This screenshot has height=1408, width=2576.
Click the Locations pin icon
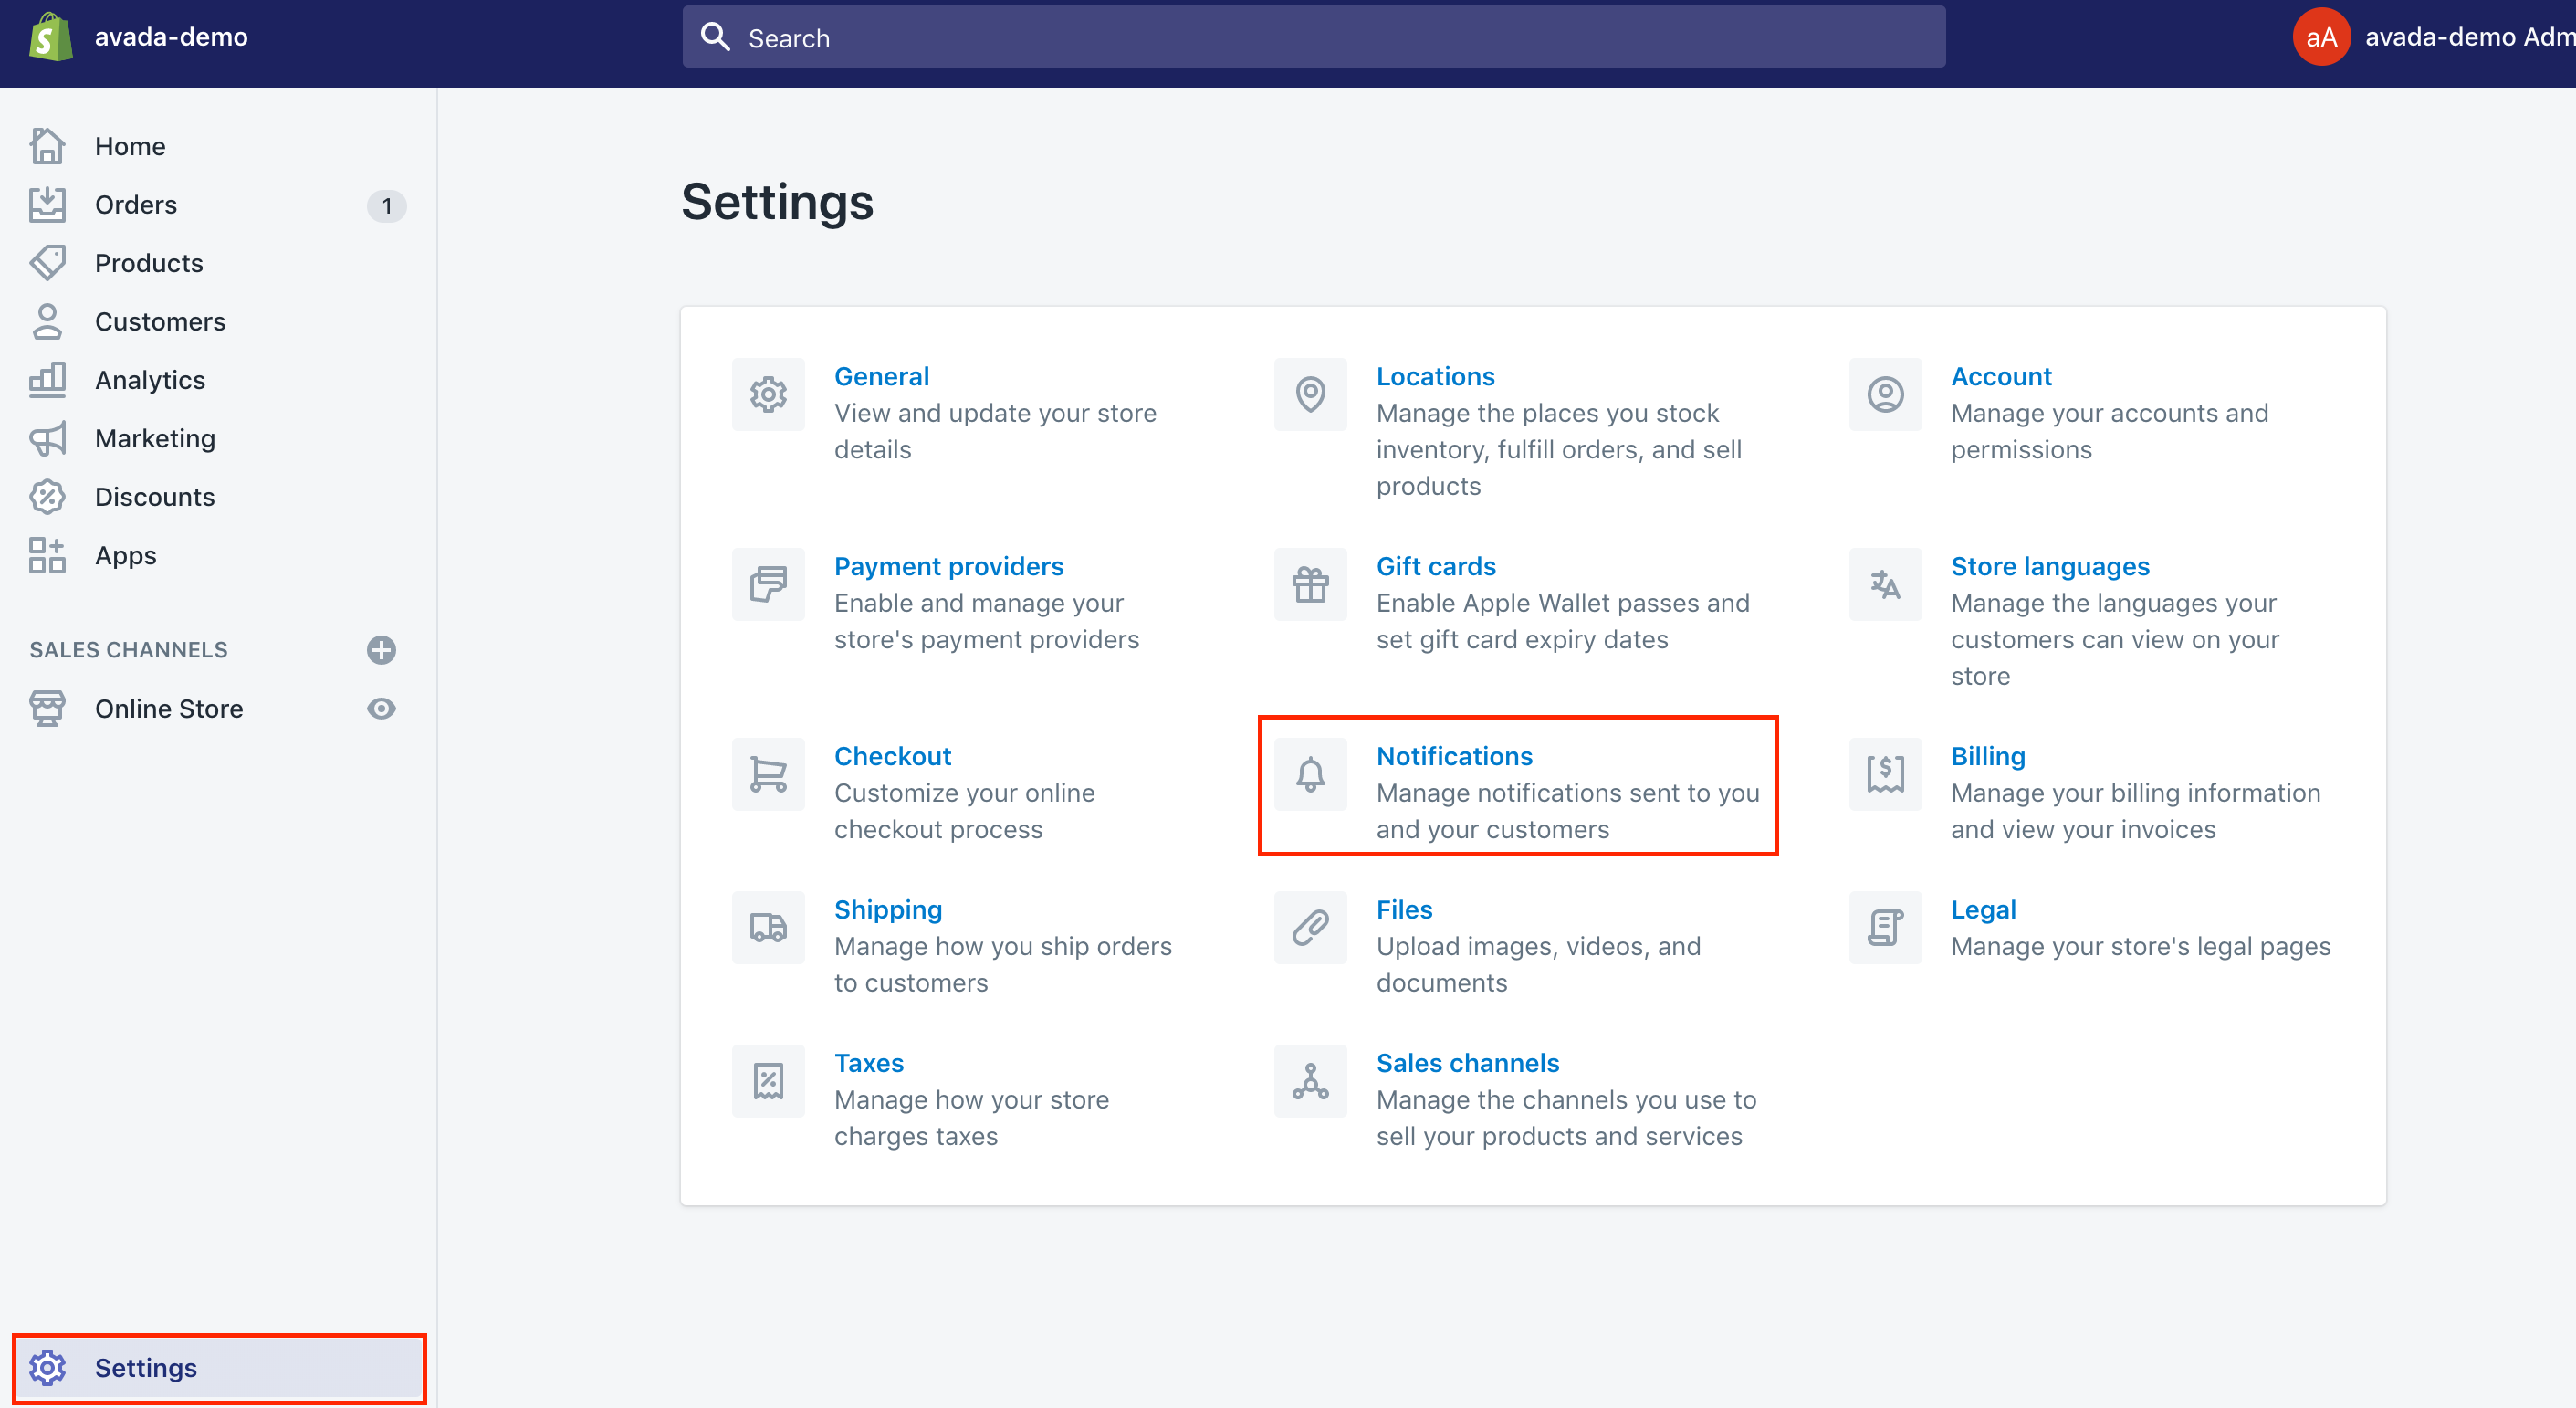click(1311, 395)
